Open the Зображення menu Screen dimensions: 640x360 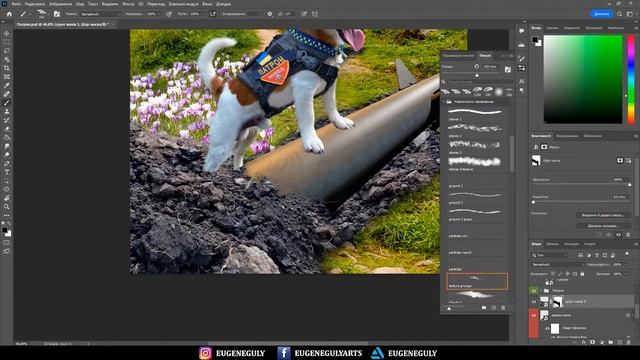coord(60,4)
